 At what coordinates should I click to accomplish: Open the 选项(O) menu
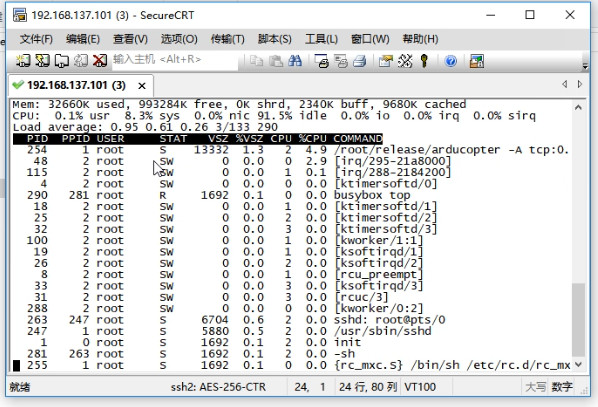point(179,39)
